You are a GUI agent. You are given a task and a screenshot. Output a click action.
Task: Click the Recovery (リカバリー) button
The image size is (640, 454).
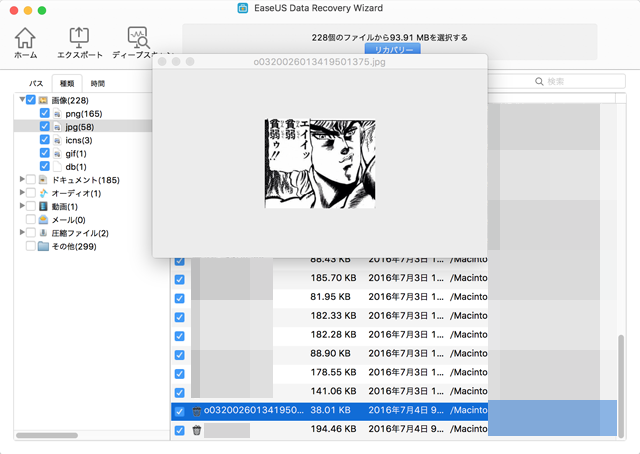(392, 49)
